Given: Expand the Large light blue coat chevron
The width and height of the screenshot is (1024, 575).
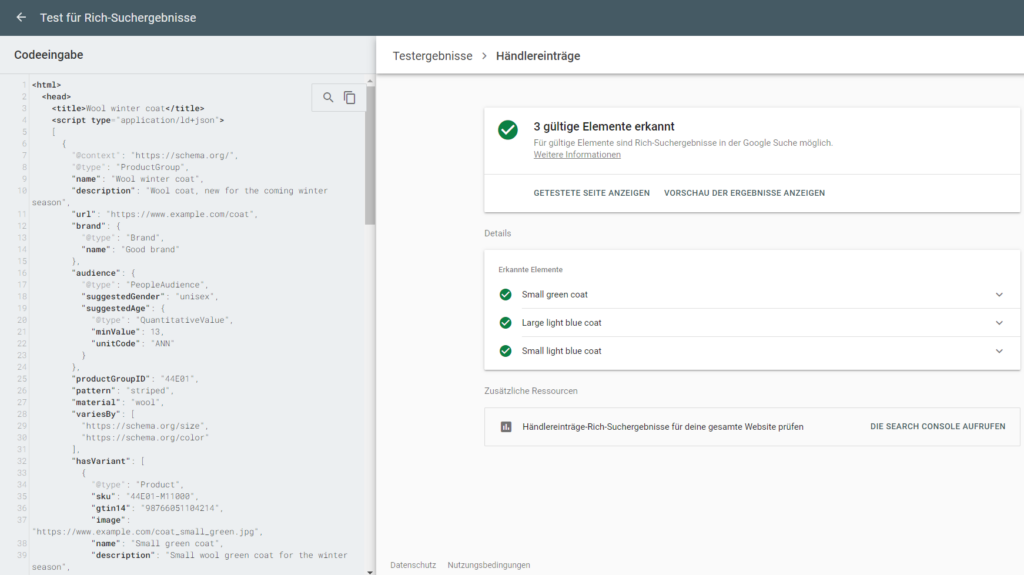Looking at the screenshot, I should point(998,323).
